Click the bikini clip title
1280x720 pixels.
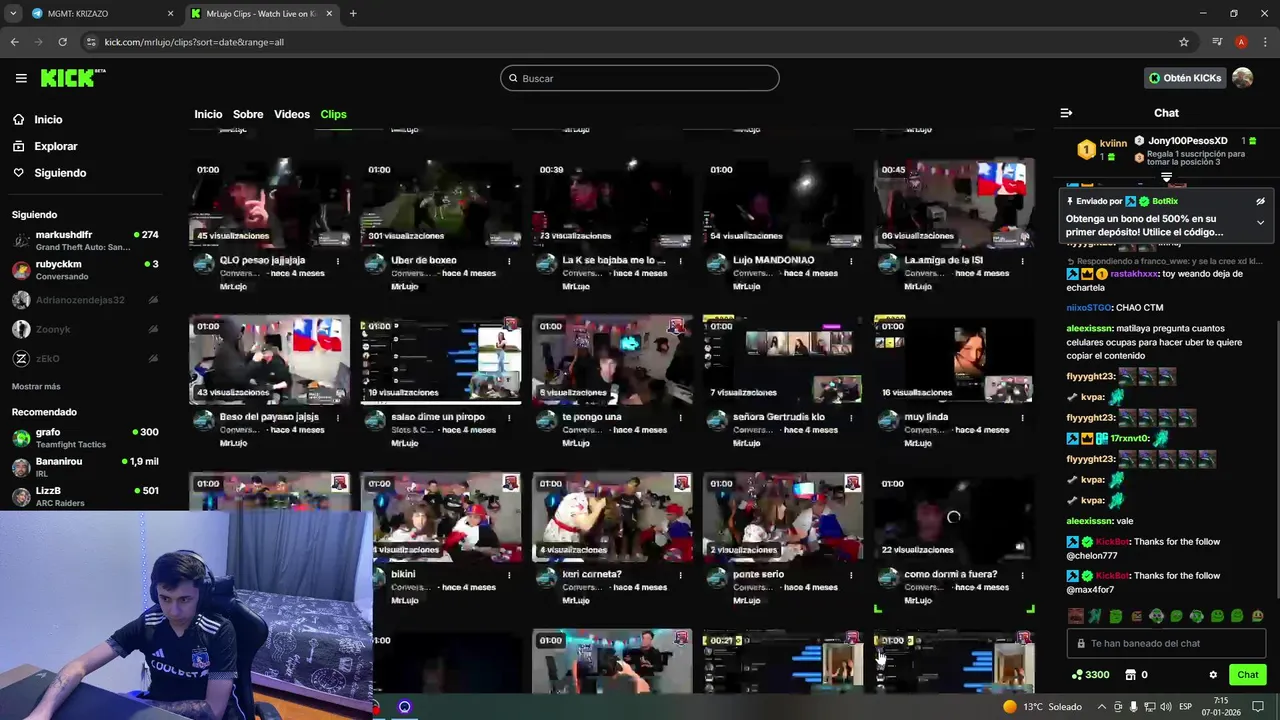[403, 574]
